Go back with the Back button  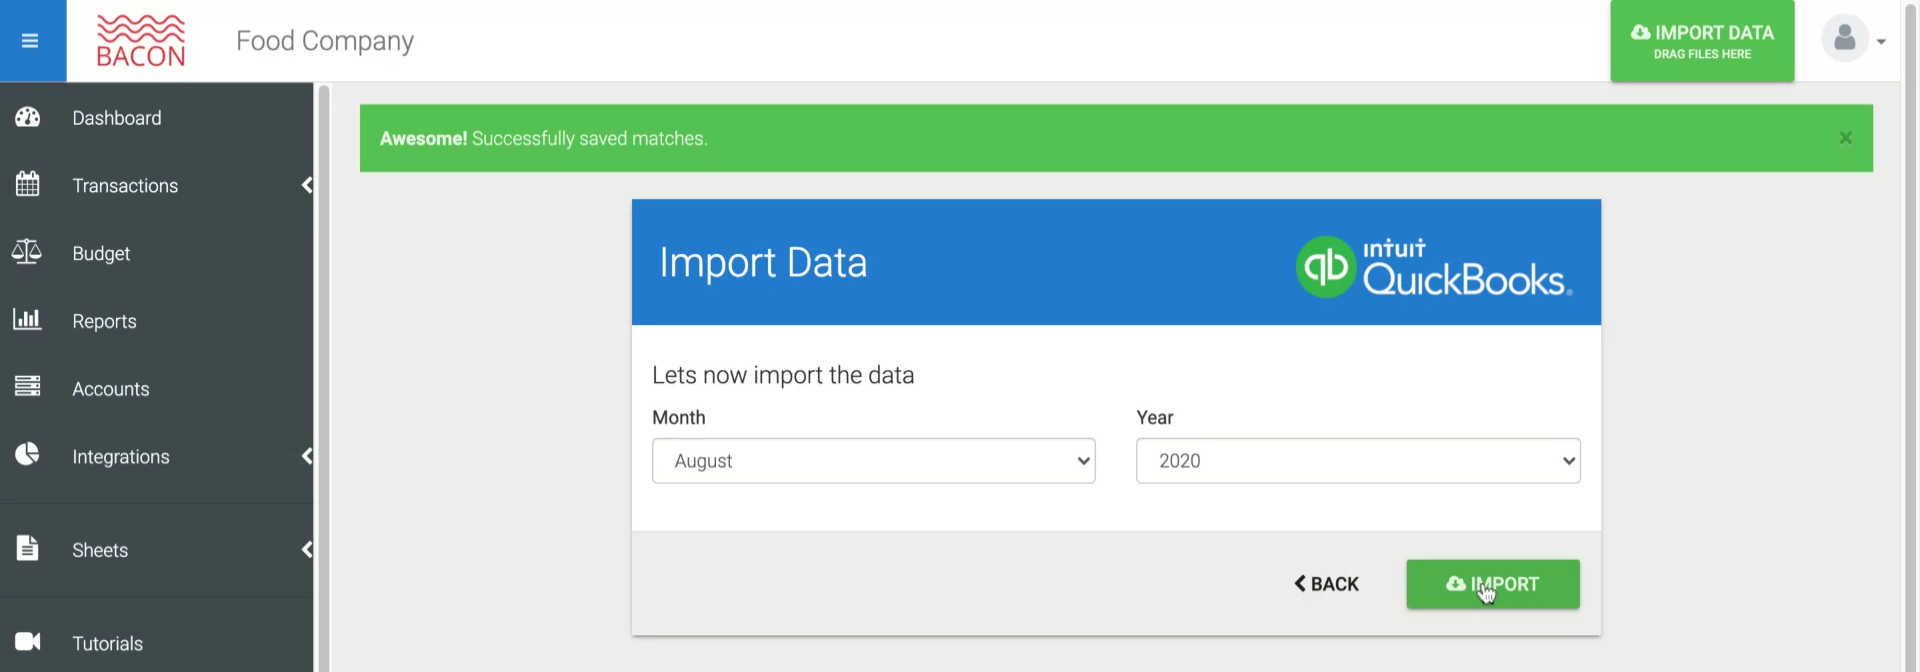pos(1326,584)
